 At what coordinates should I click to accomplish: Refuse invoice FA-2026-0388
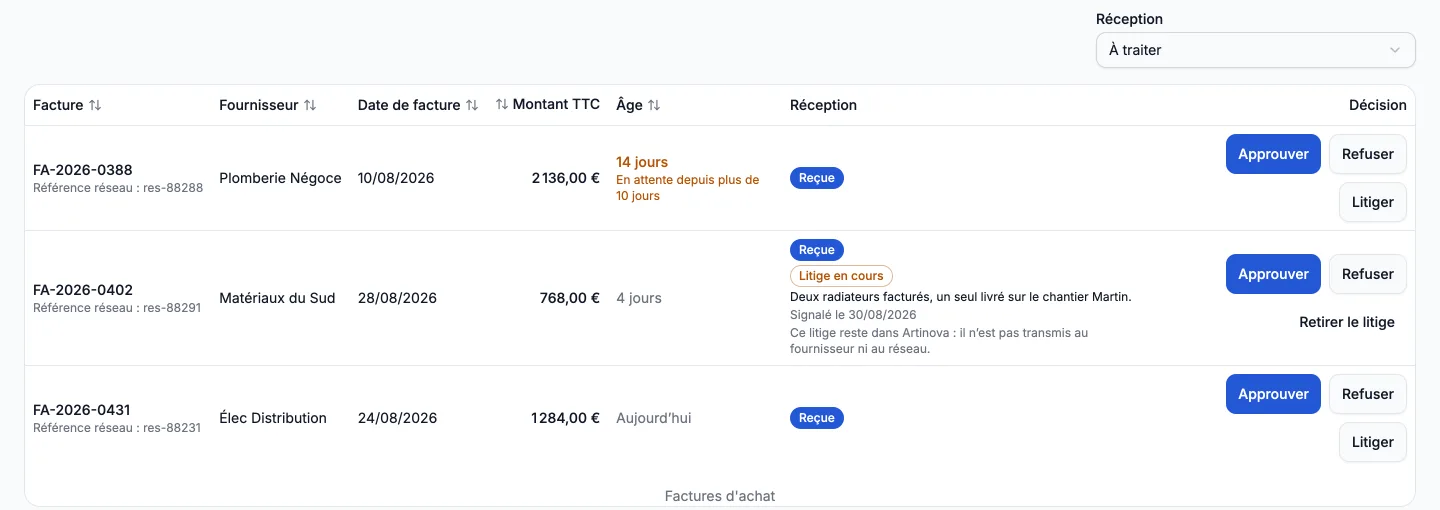point(1367,154)
